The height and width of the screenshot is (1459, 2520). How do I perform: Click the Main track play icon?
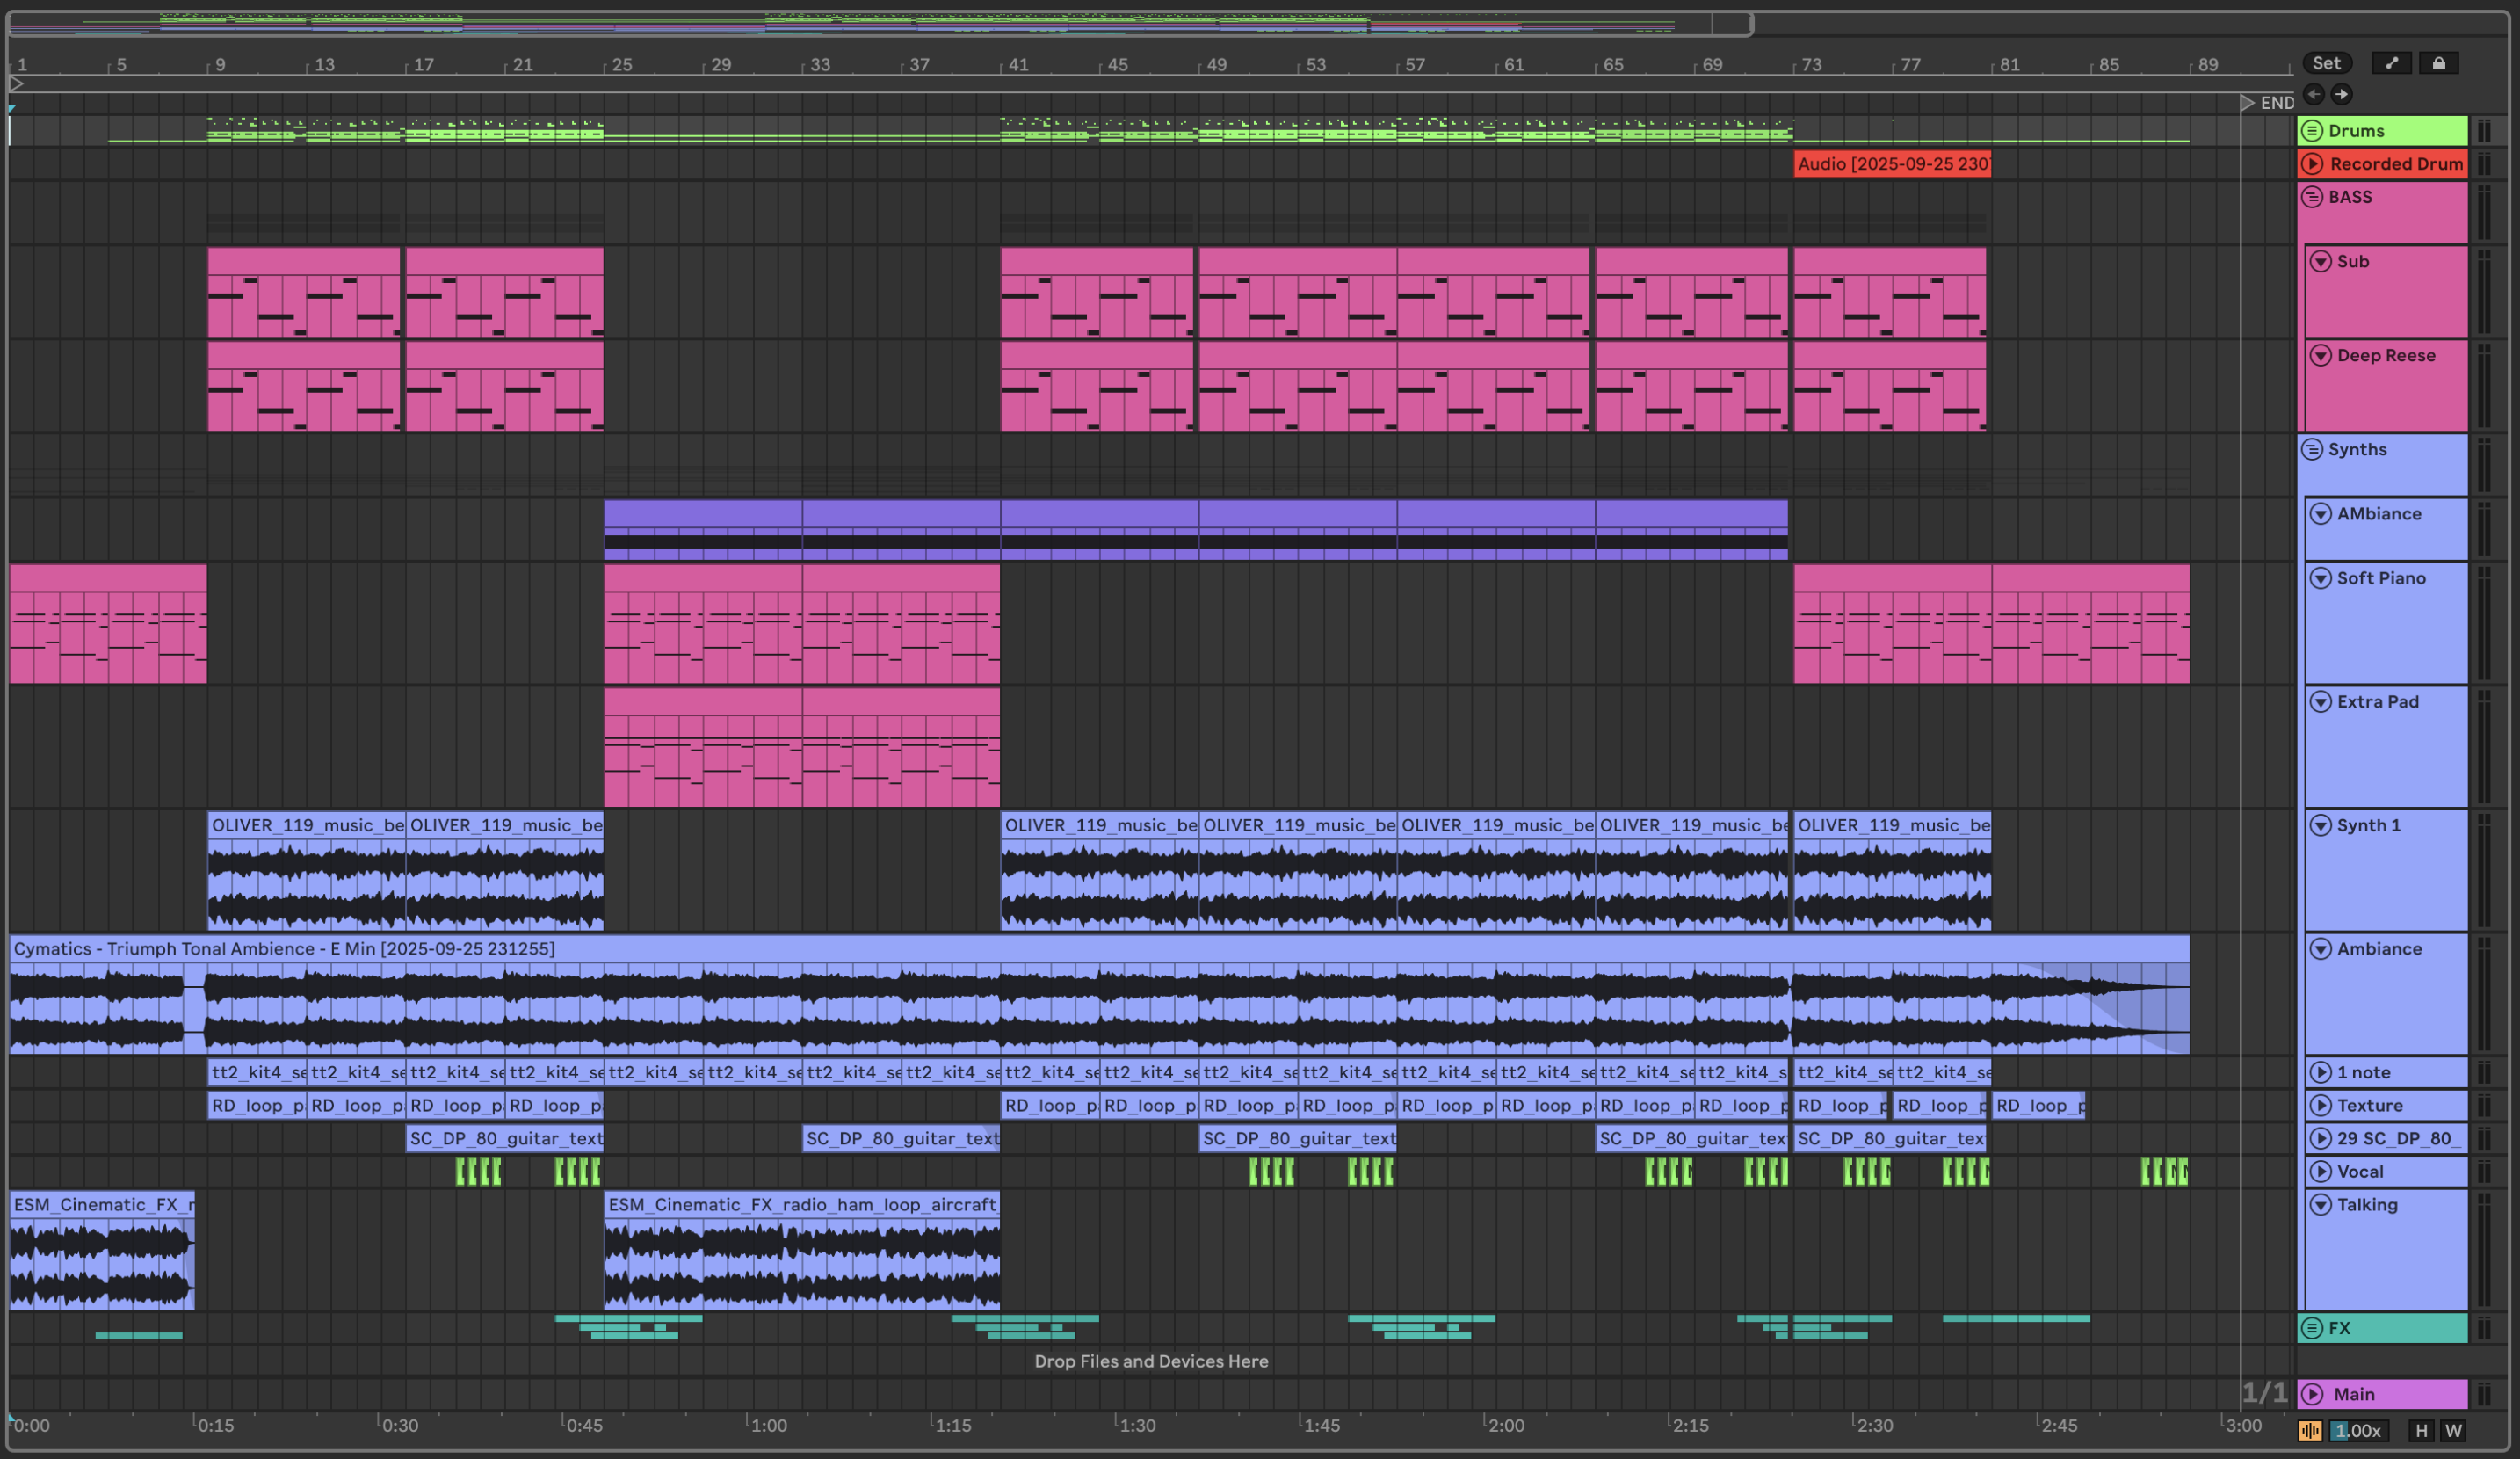(x=2312, y=1394)
